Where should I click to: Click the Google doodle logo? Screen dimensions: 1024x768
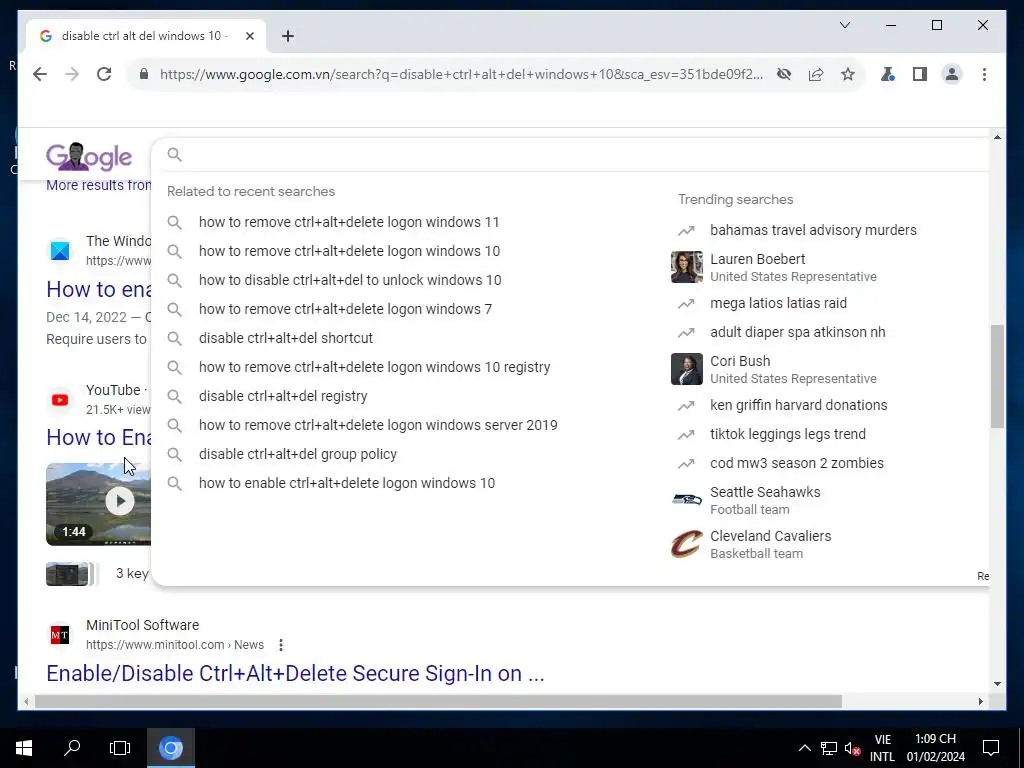pos(89,156)
